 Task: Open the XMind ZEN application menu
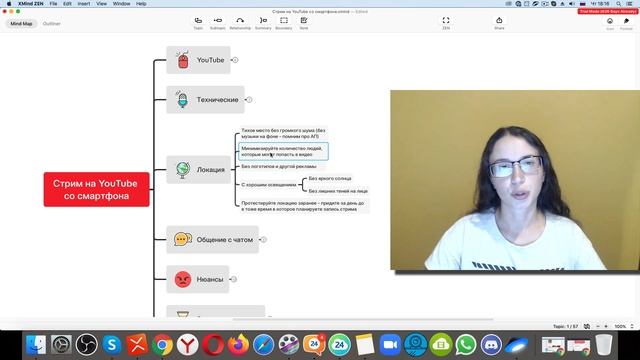(x=31, y=4)
